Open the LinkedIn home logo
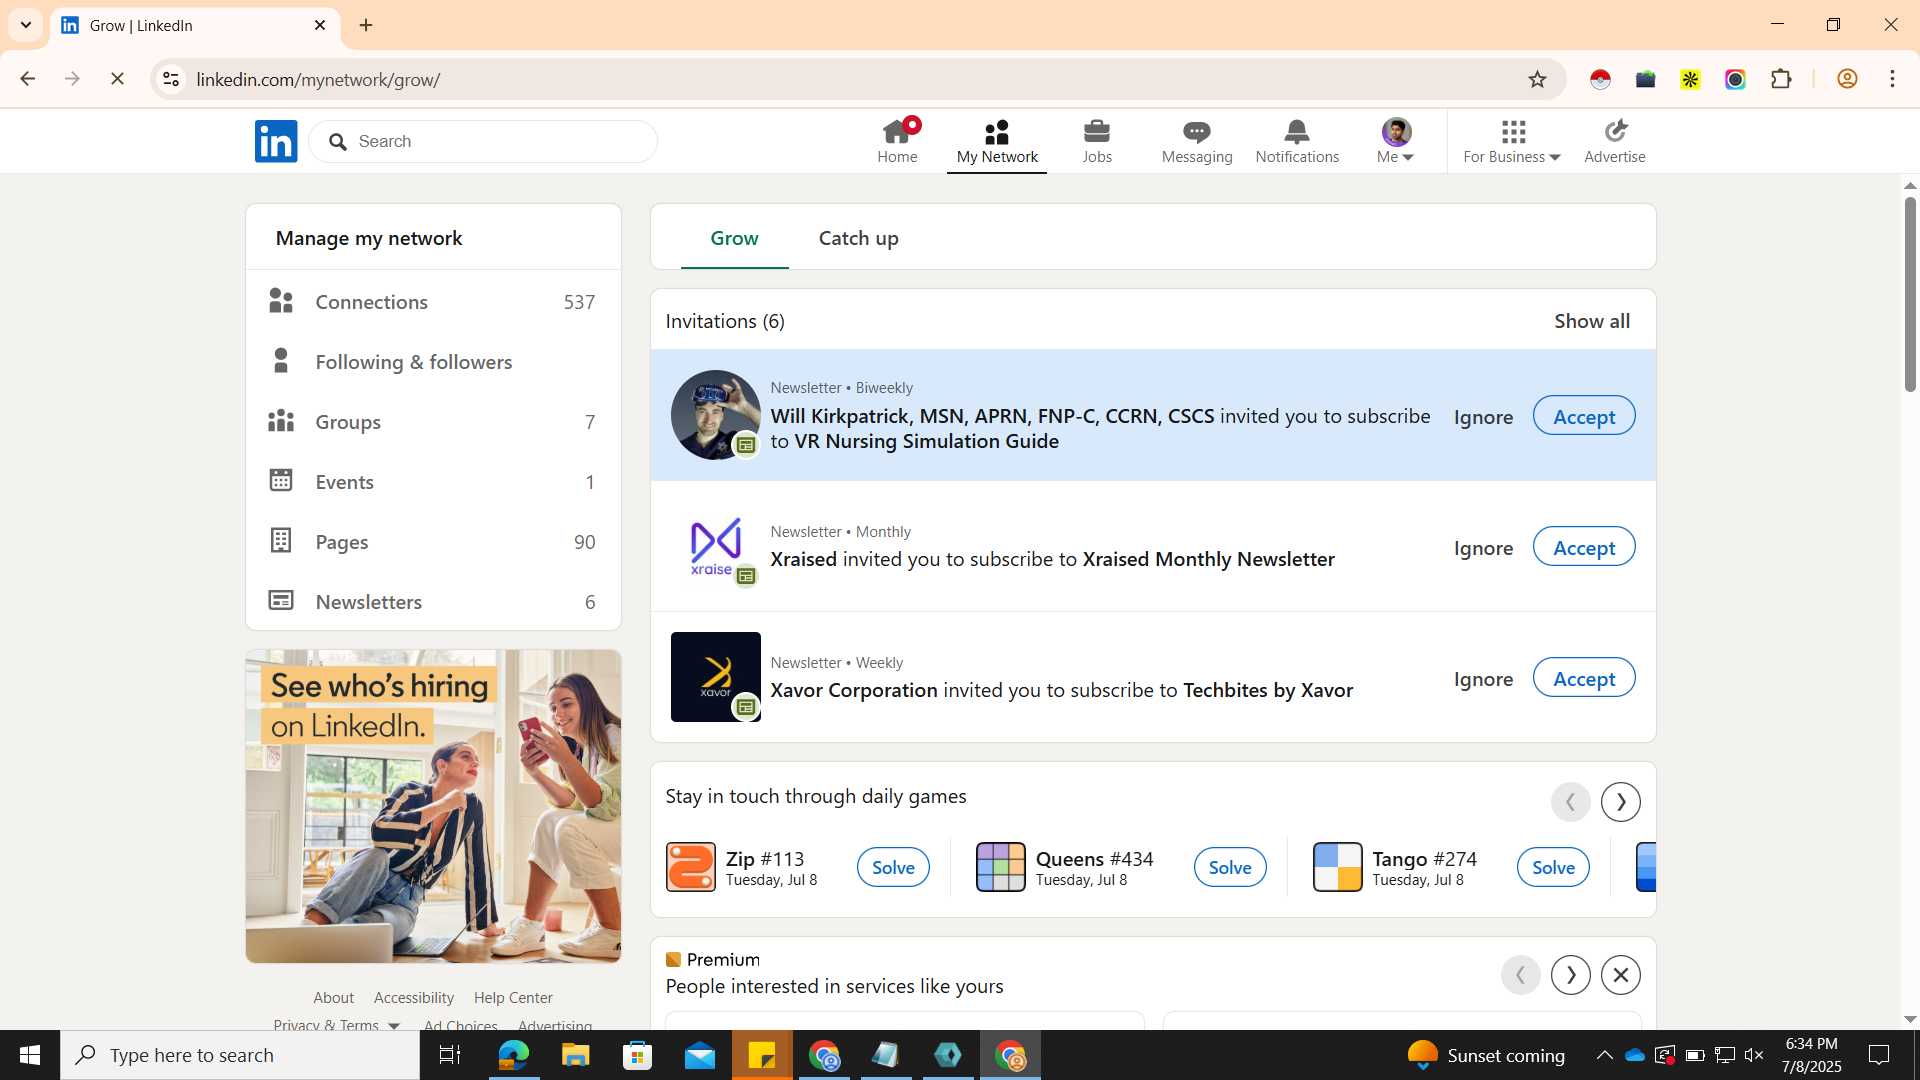Screen dimensions: 1920x1080 coord(276,141)
